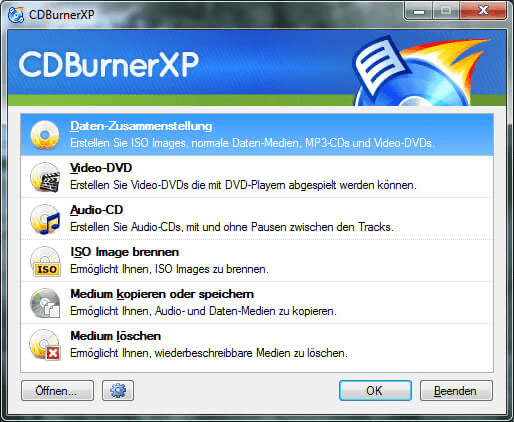Close the CDBurnerXP window
Viewport: 514px width, 422px height.
(483, 11)
